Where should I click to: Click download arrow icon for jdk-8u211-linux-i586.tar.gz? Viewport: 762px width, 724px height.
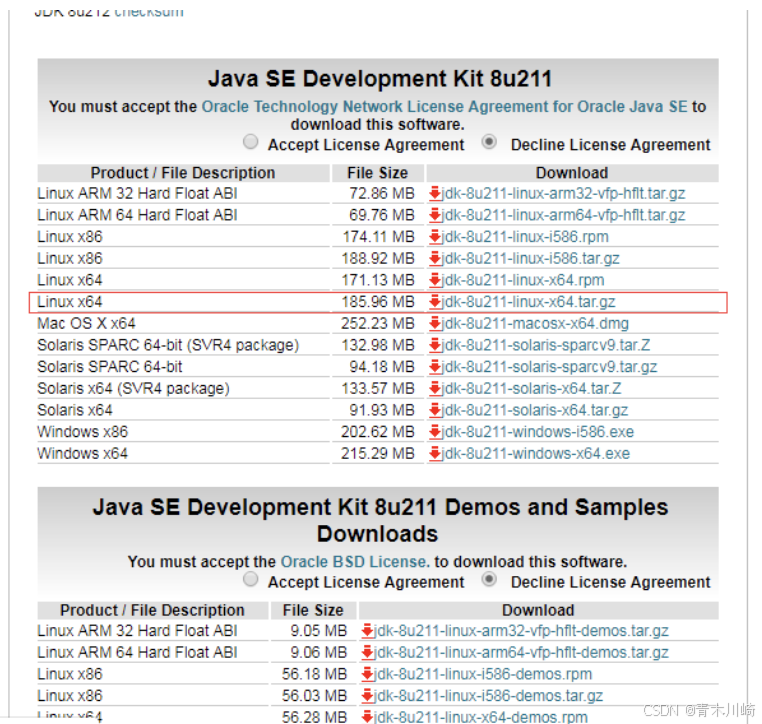click(x=435, y=259)
